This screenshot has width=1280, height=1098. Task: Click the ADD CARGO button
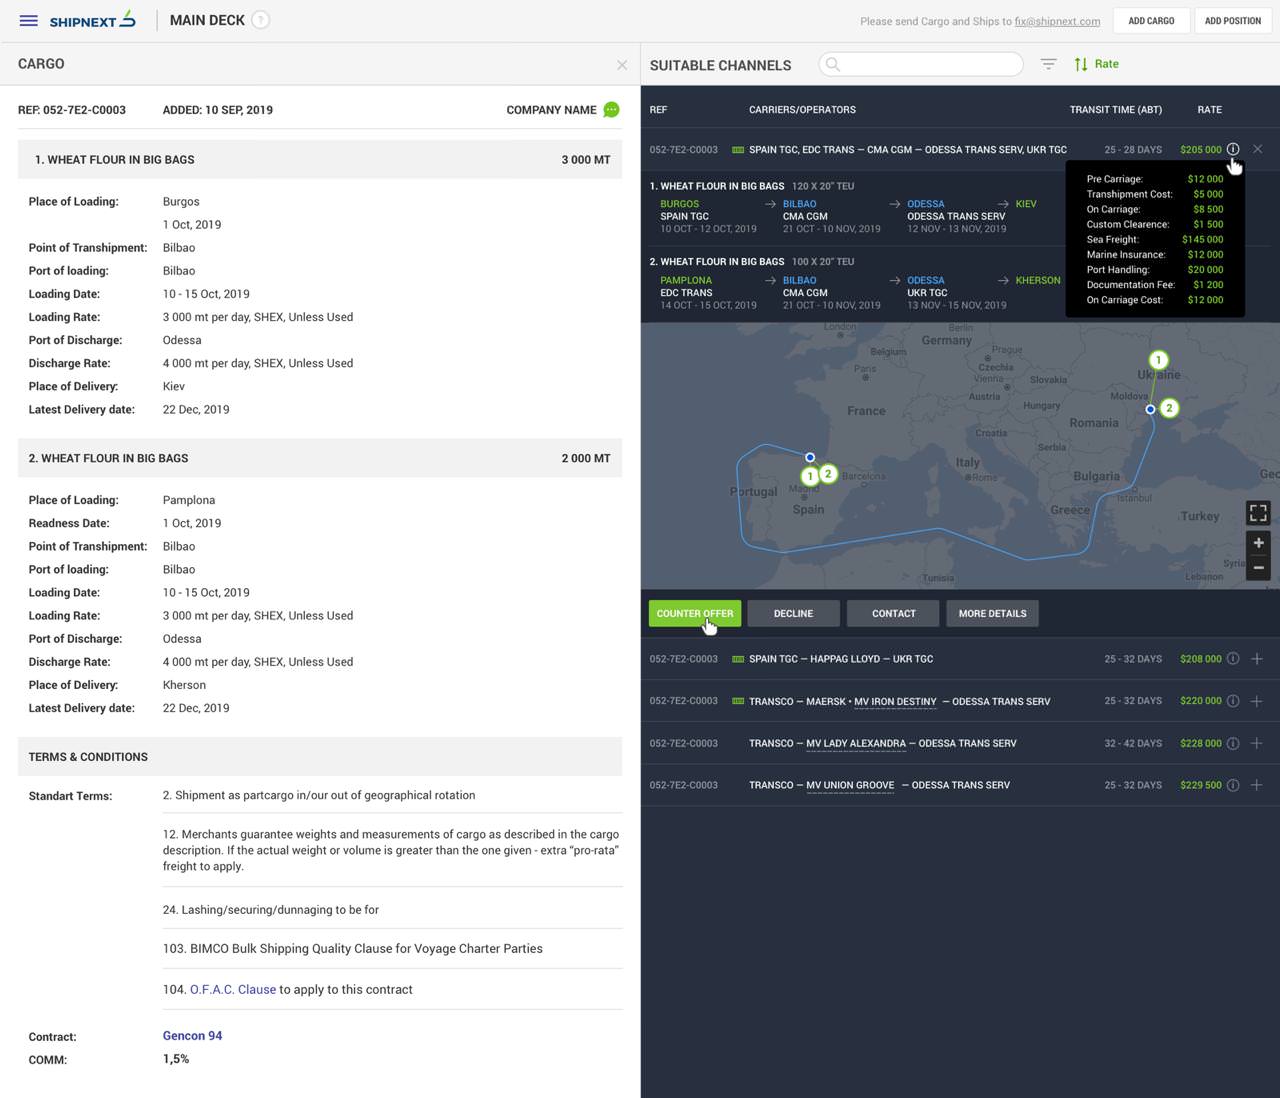1151,21
